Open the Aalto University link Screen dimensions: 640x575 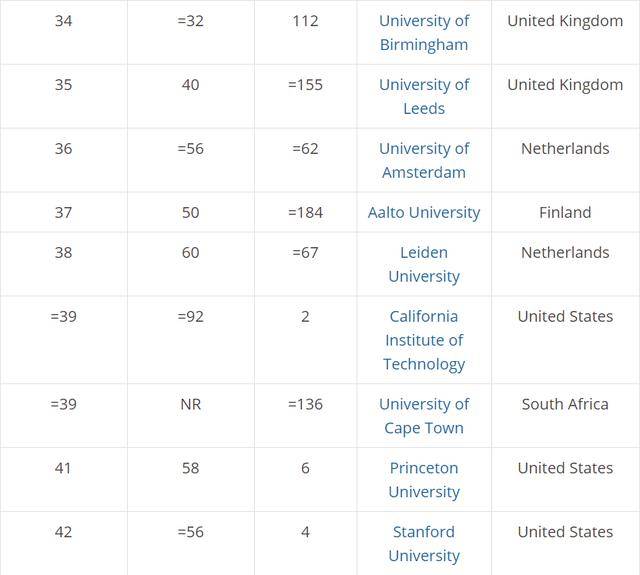pos(424,213)
